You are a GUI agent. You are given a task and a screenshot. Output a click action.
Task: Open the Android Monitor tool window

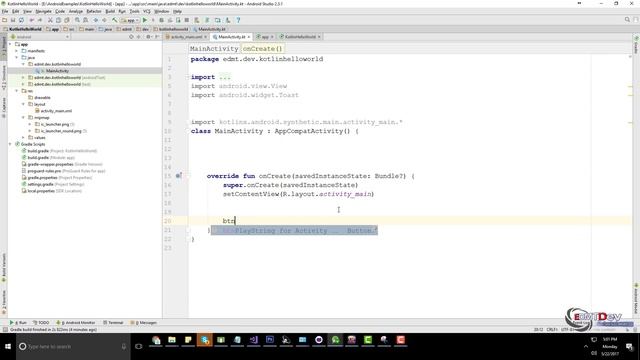click(x=76, y=322)
